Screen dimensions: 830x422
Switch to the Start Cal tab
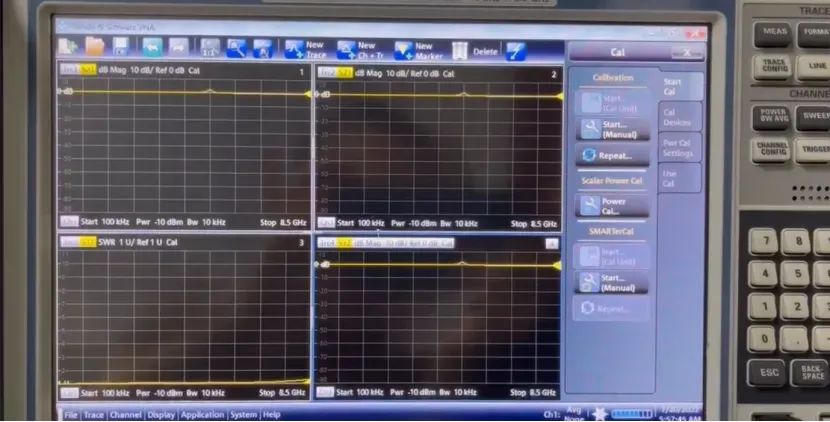[679, 86]
